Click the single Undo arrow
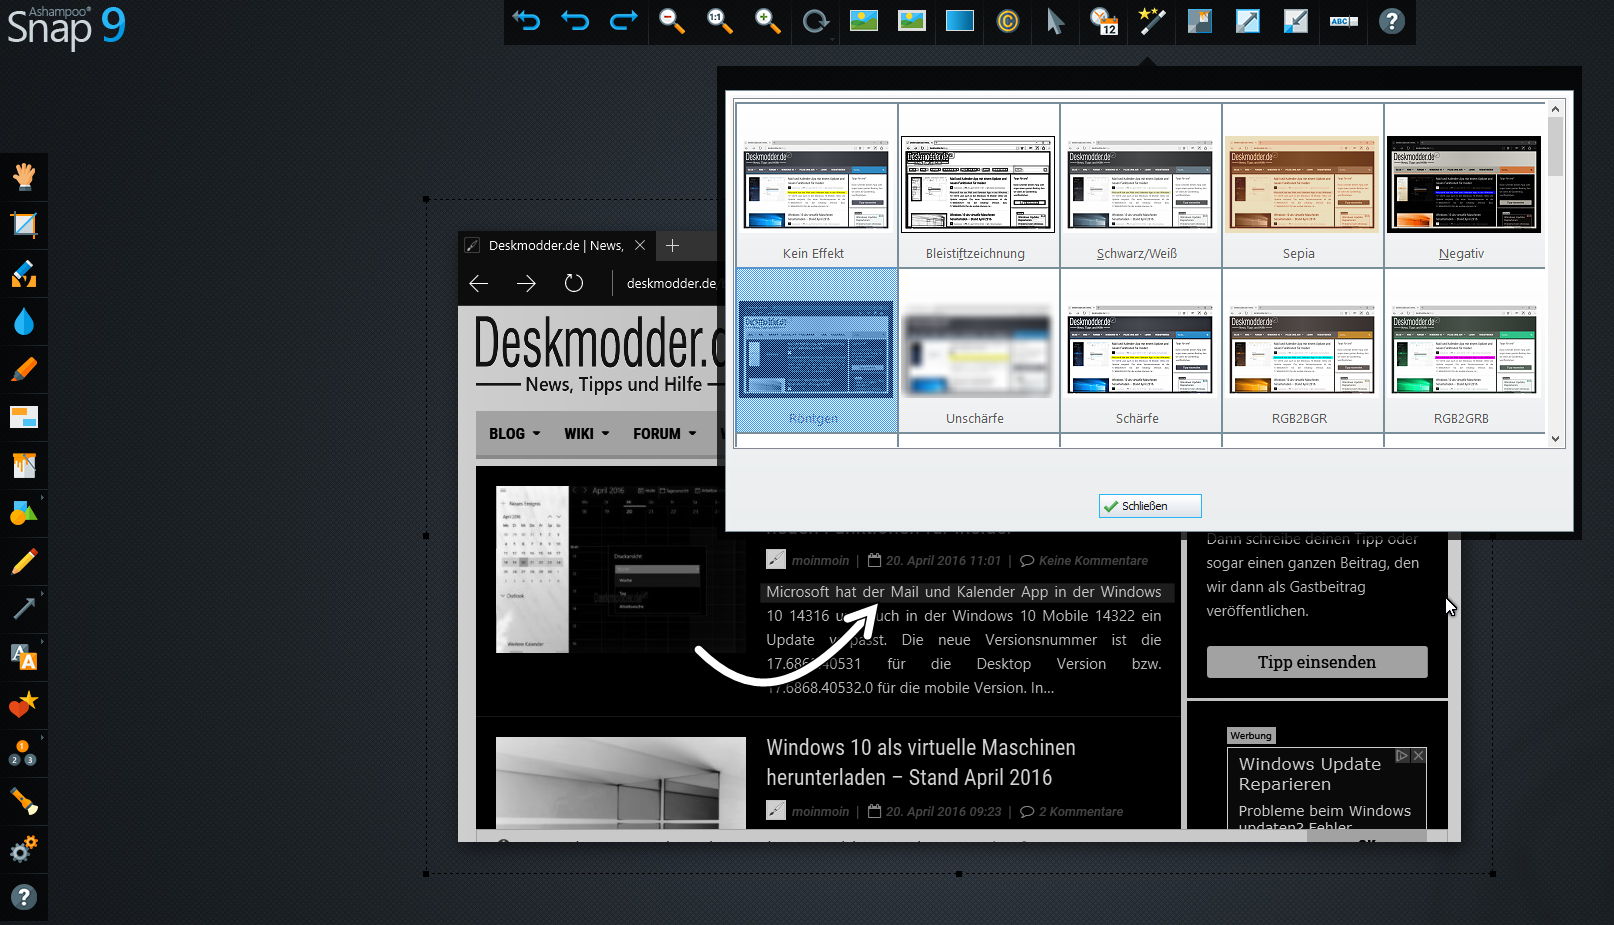 (575, 21)
